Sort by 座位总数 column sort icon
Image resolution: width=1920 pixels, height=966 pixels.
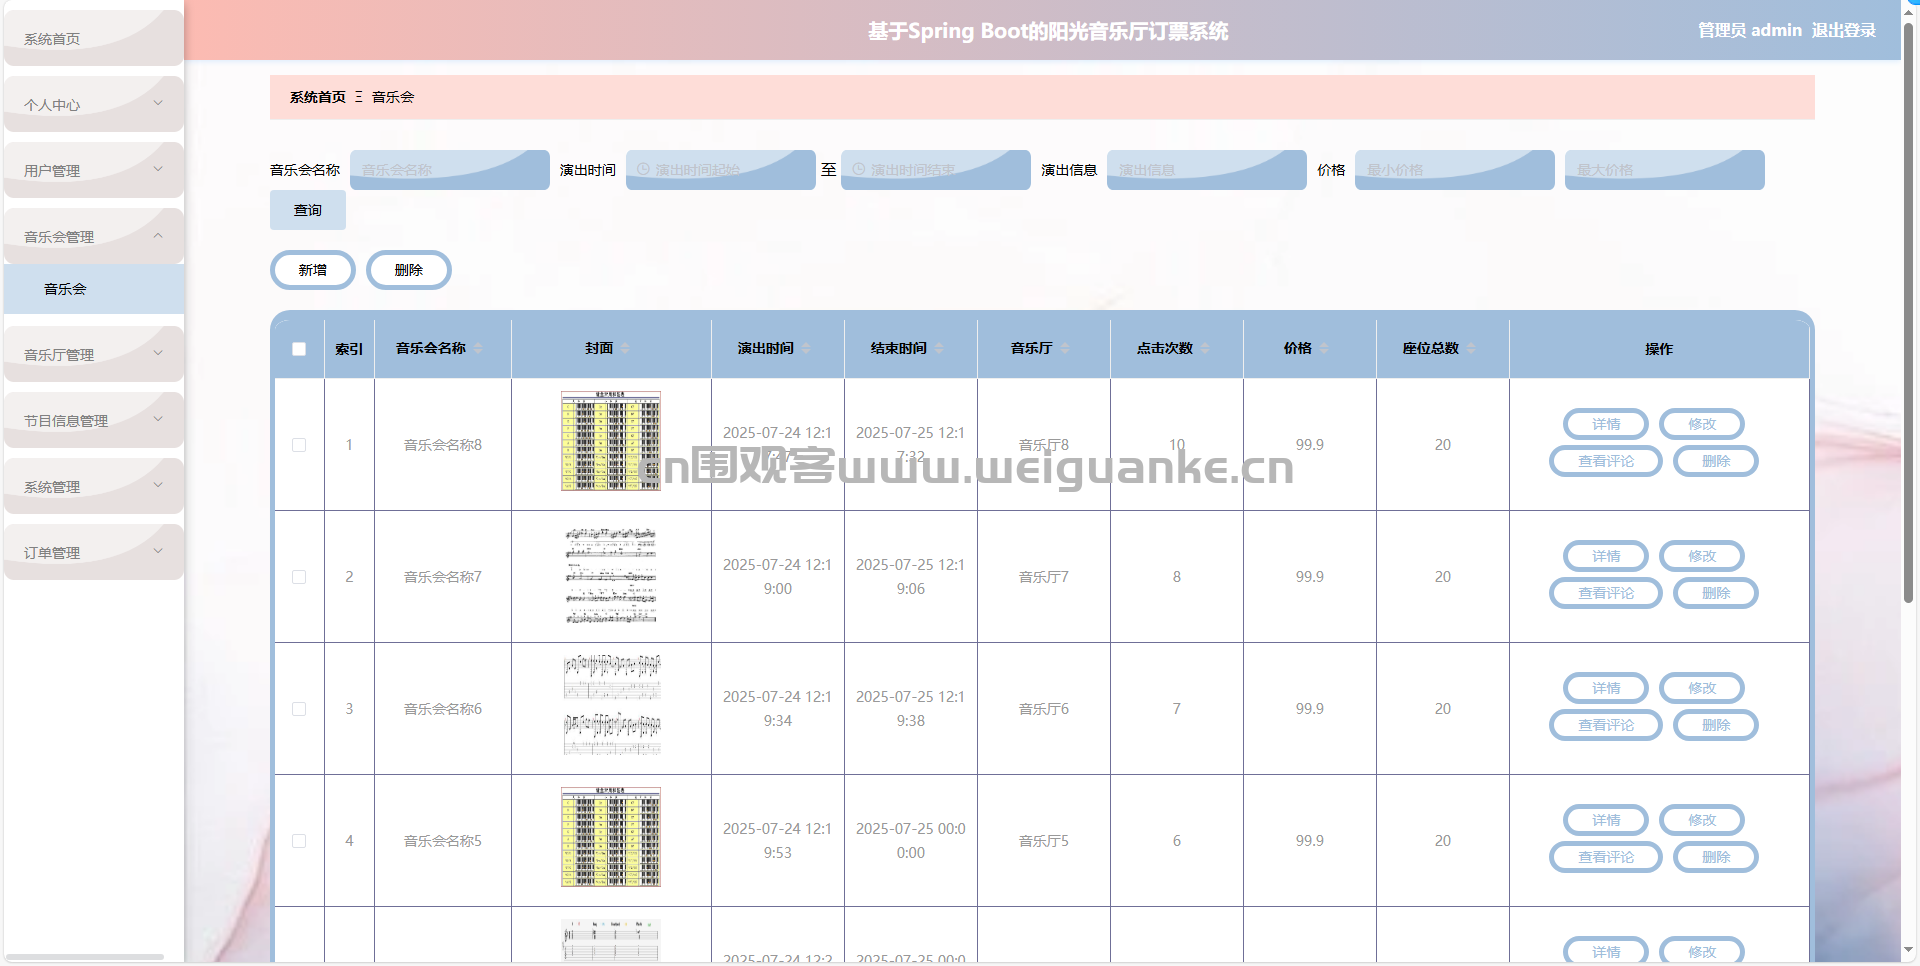tap(1471, 348)
